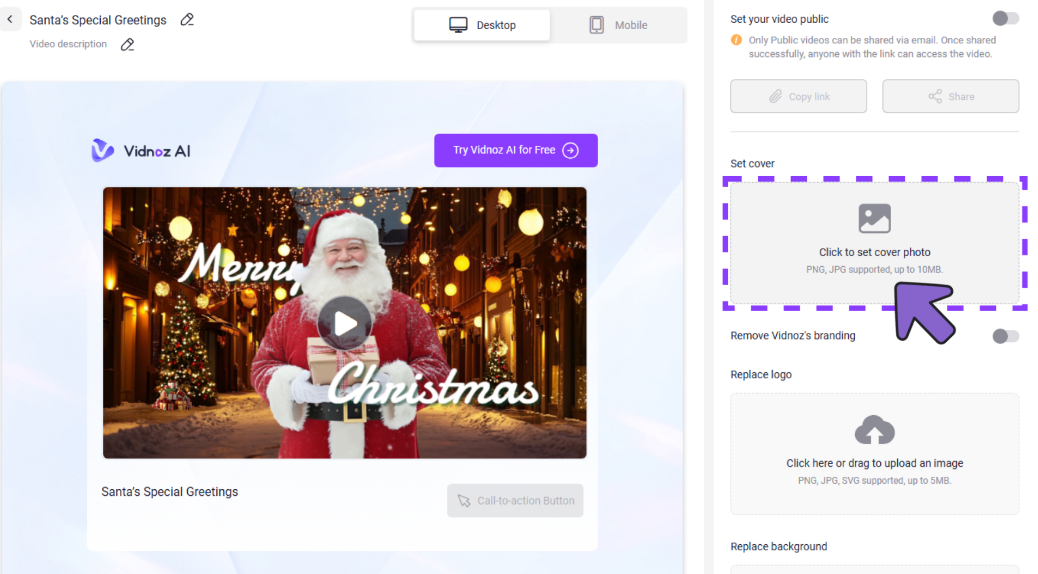Toggle Remove Vidnoz's branding switch
Image resolution: width=1038 pixels, height=574 pixels.
click(1005, 336)
